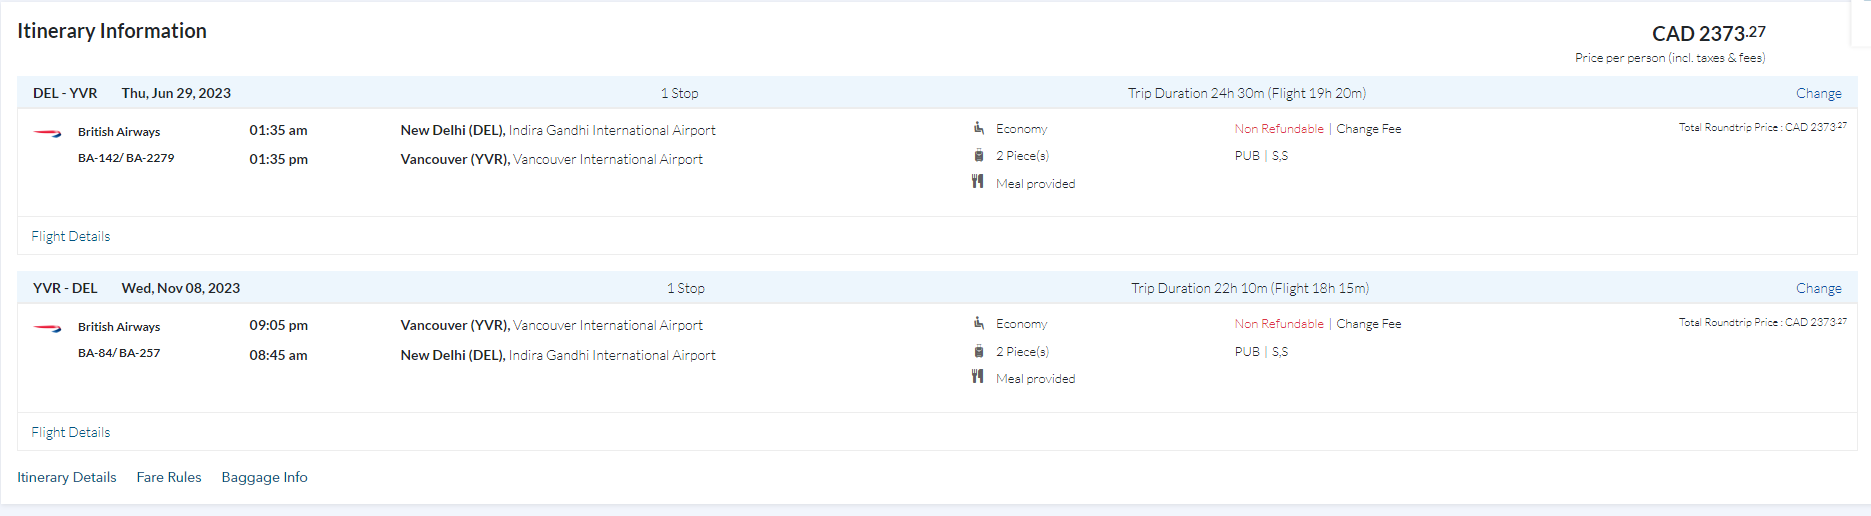Expand Flight Details for YVR-DEL flight

(x=71, y=432)
